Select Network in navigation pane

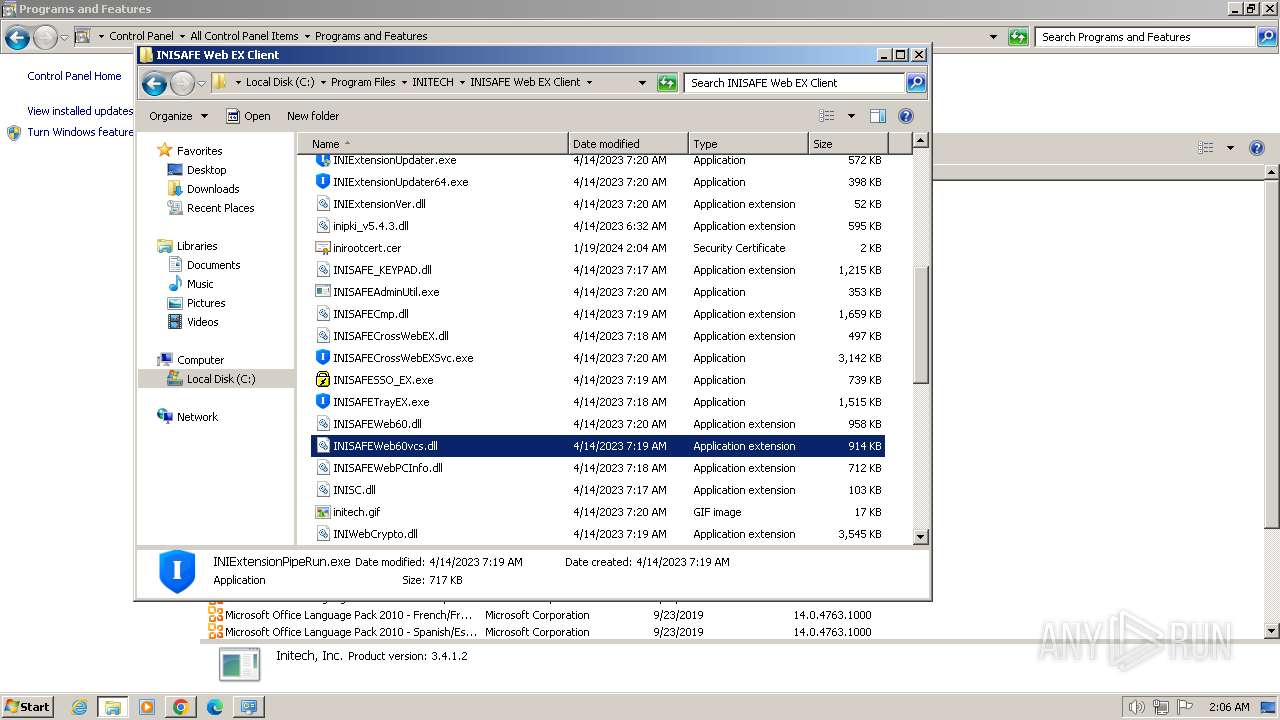tap(197, 417)
